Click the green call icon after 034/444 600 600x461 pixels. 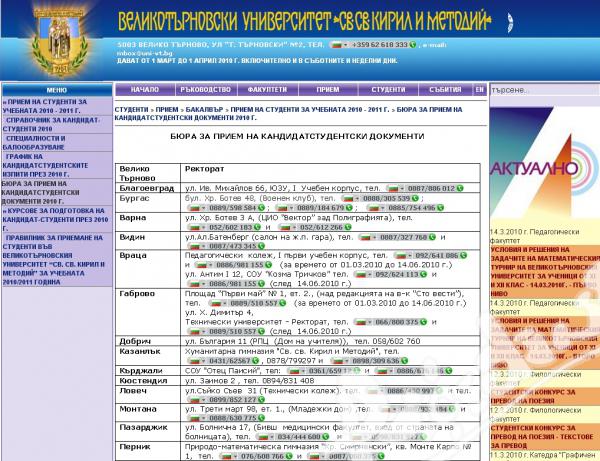tap(326, 437)
